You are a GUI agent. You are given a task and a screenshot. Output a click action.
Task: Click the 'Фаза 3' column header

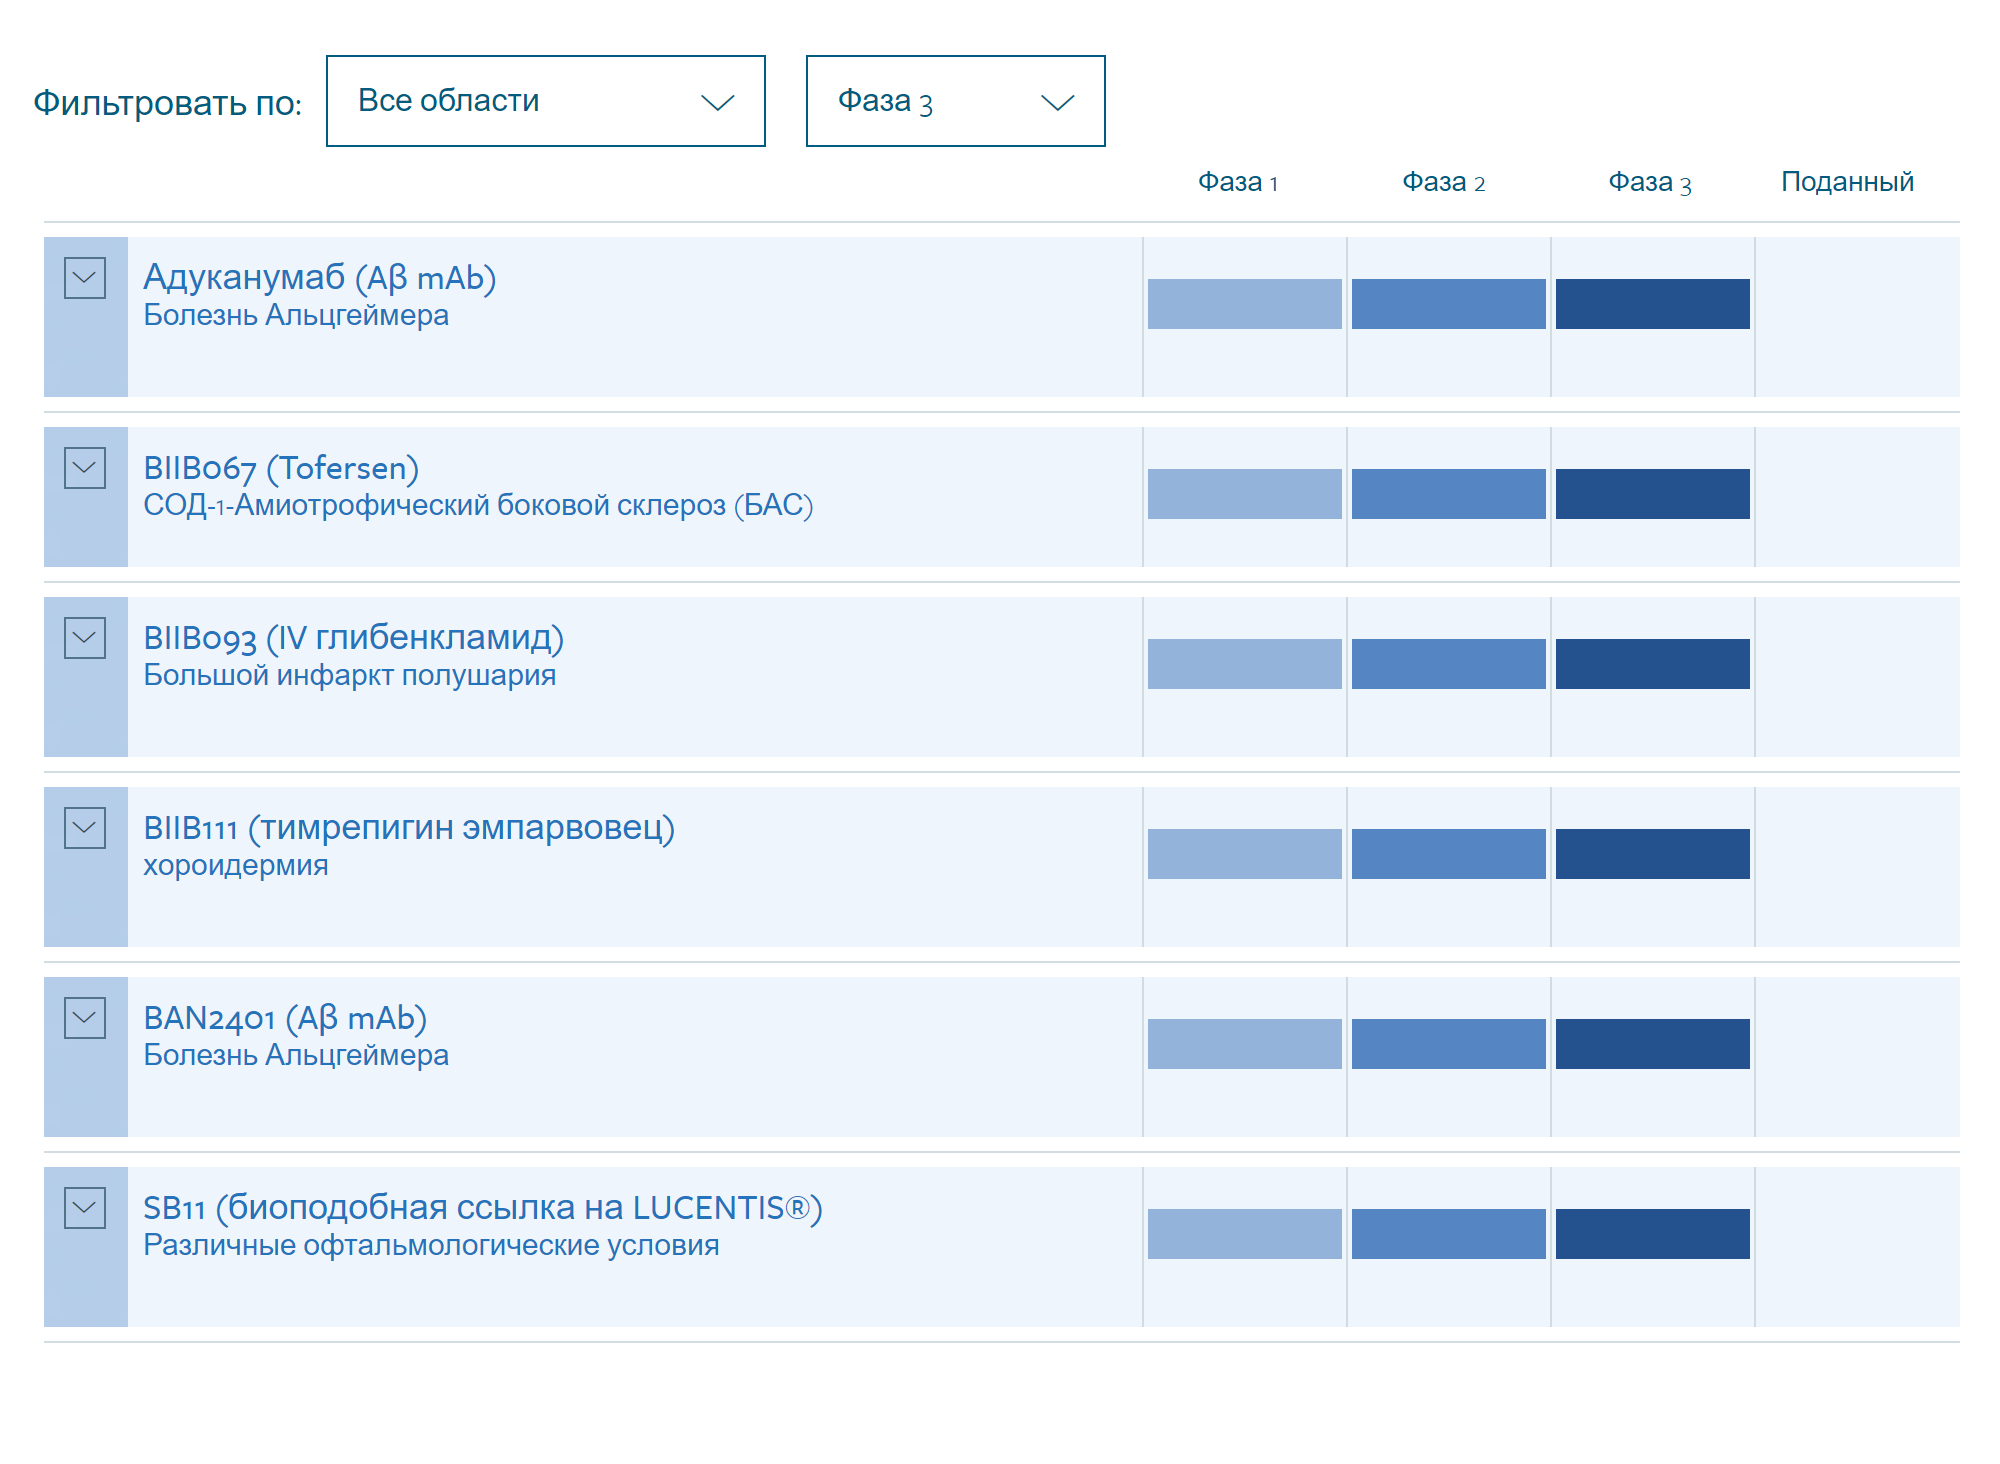tap(1649, 182)
